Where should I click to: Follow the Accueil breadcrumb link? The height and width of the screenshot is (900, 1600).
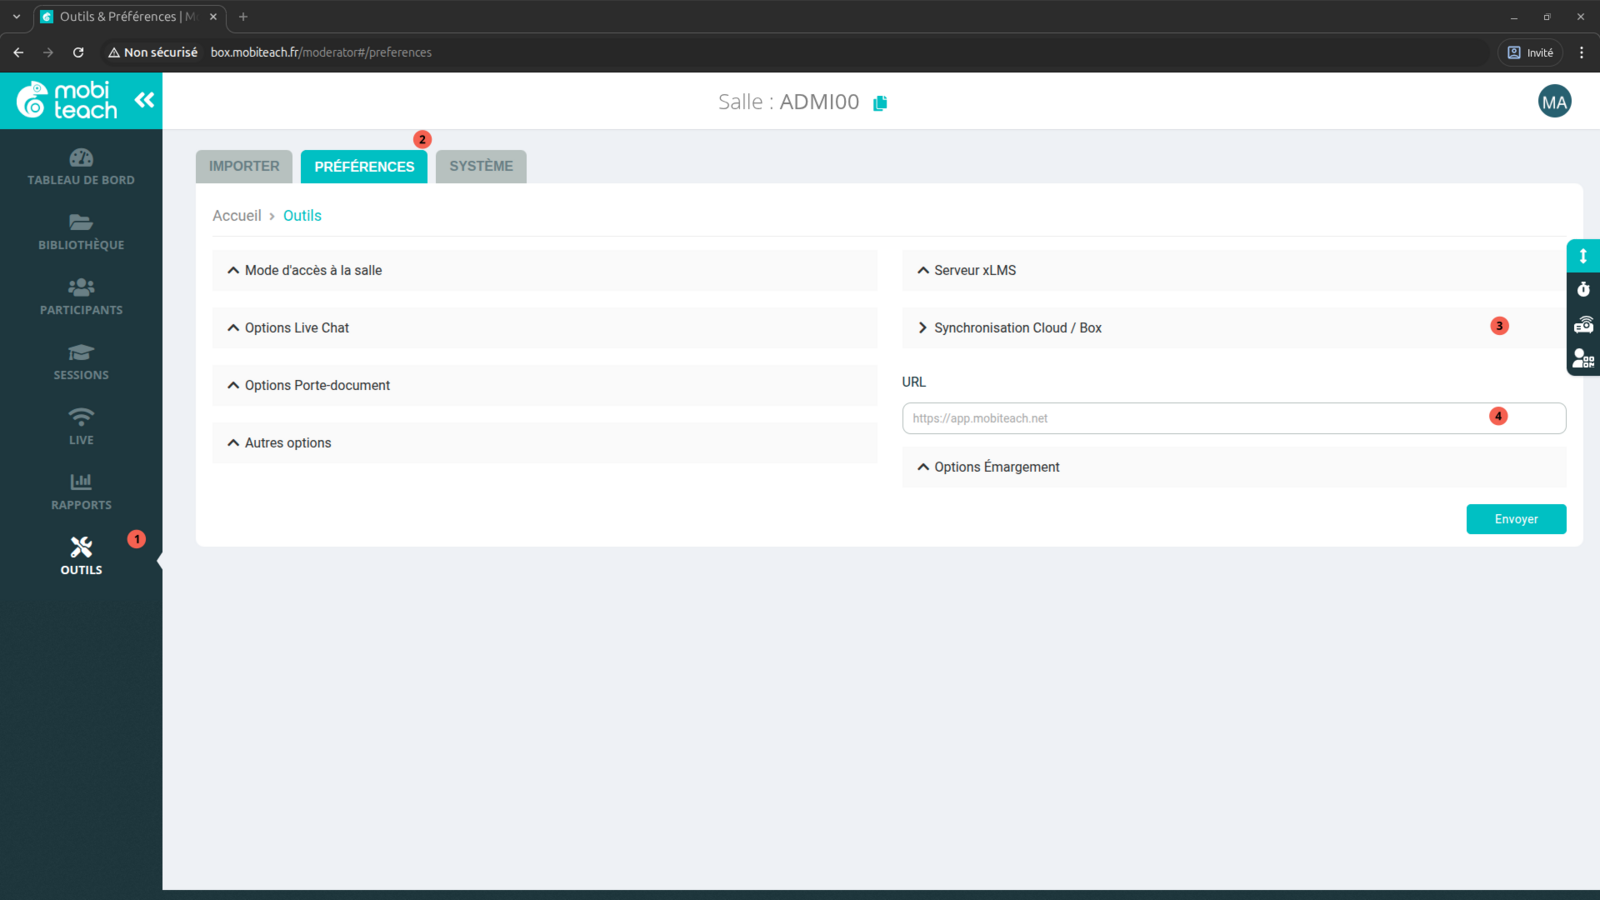pos(237,216)
